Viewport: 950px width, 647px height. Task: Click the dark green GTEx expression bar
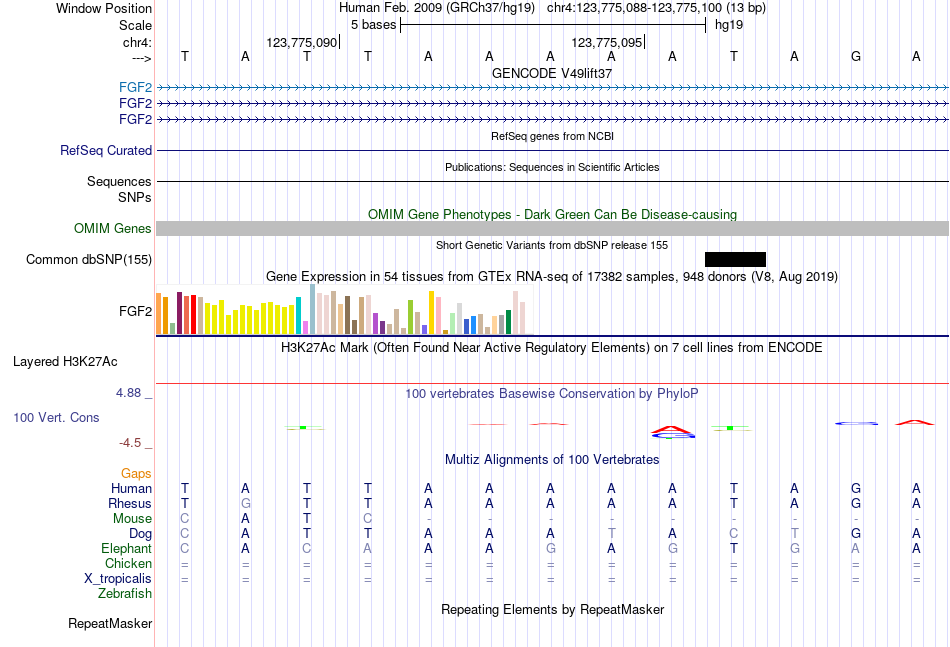(x=508, y=322)
